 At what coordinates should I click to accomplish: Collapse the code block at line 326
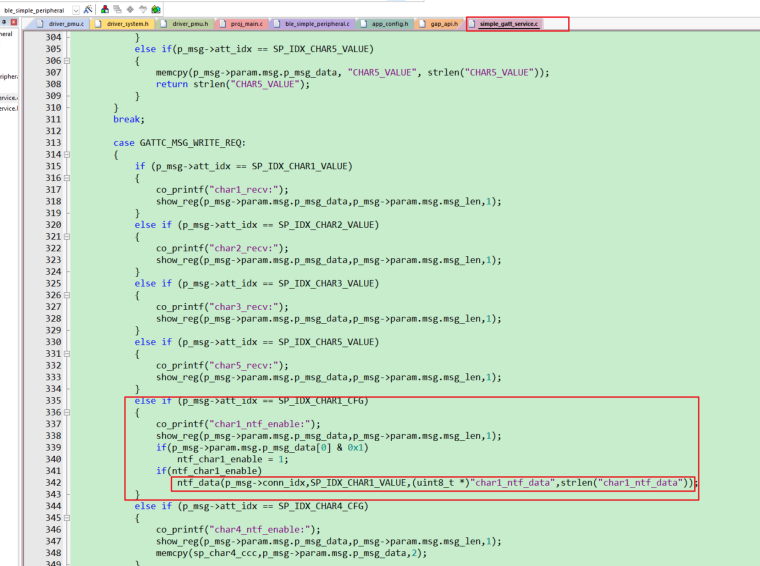pos(67,296)
